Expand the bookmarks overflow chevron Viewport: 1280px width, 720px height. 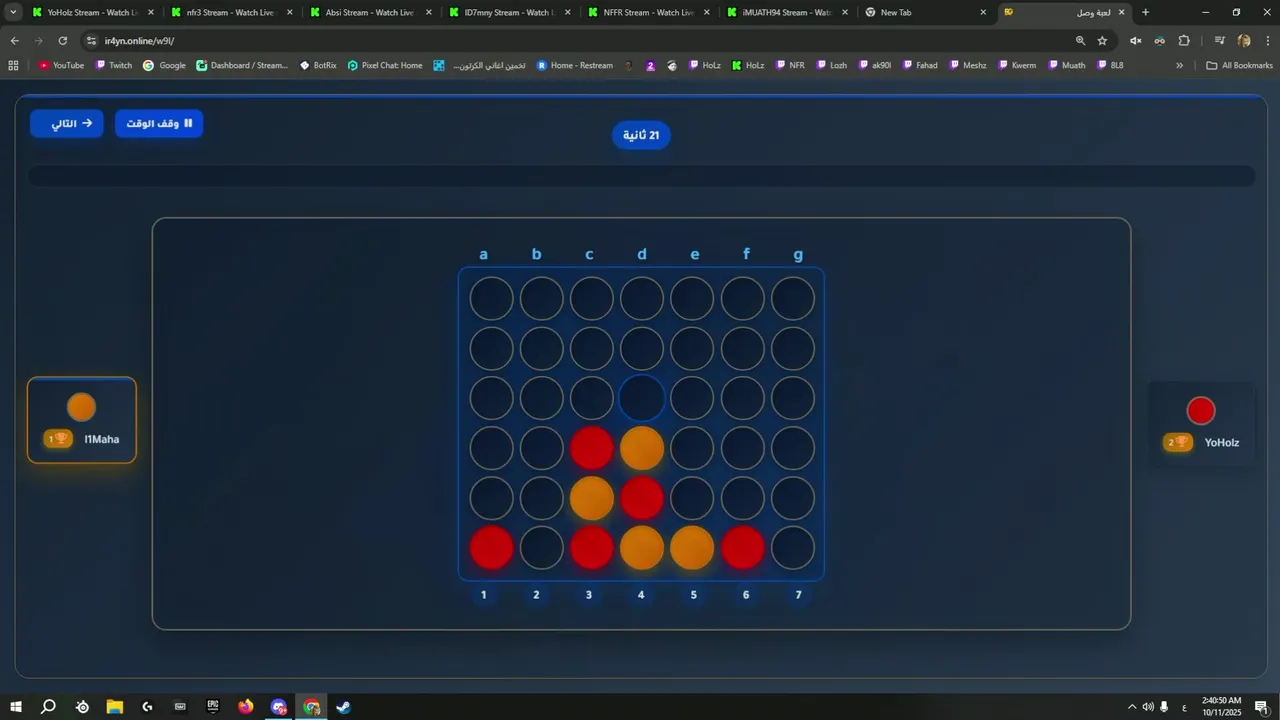pyautogui.click(x=1179, y=65)
